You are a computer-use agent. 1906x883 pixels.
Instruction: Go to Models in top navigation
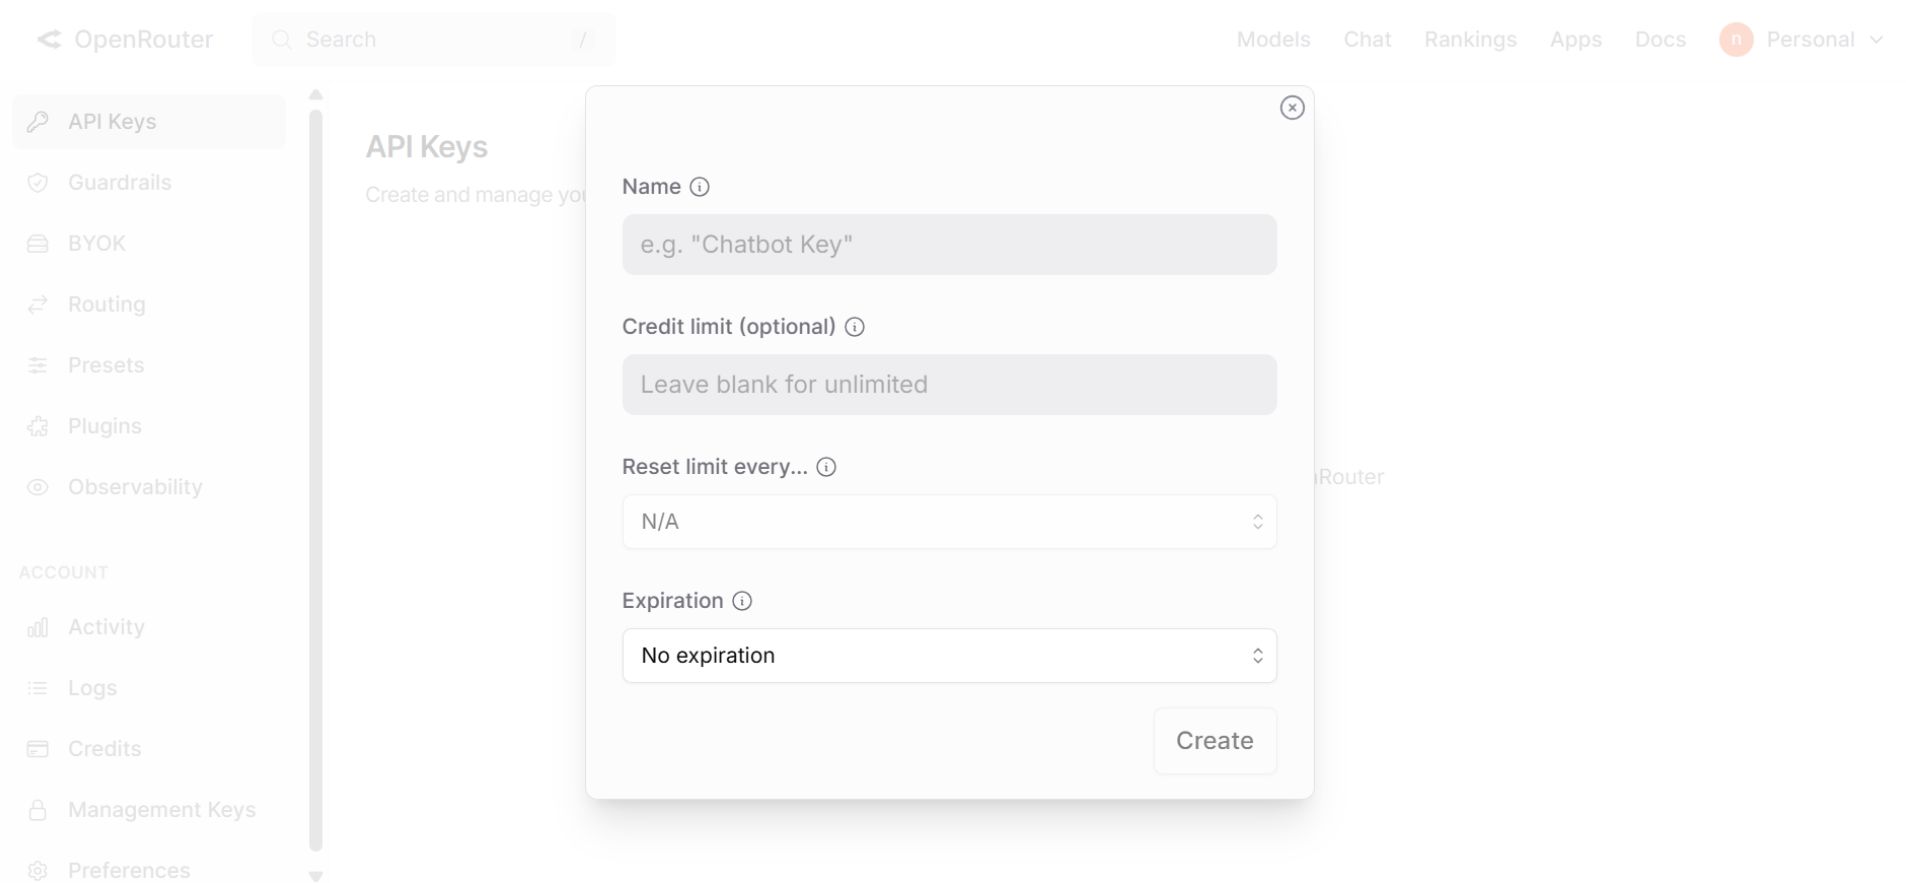1273,40
